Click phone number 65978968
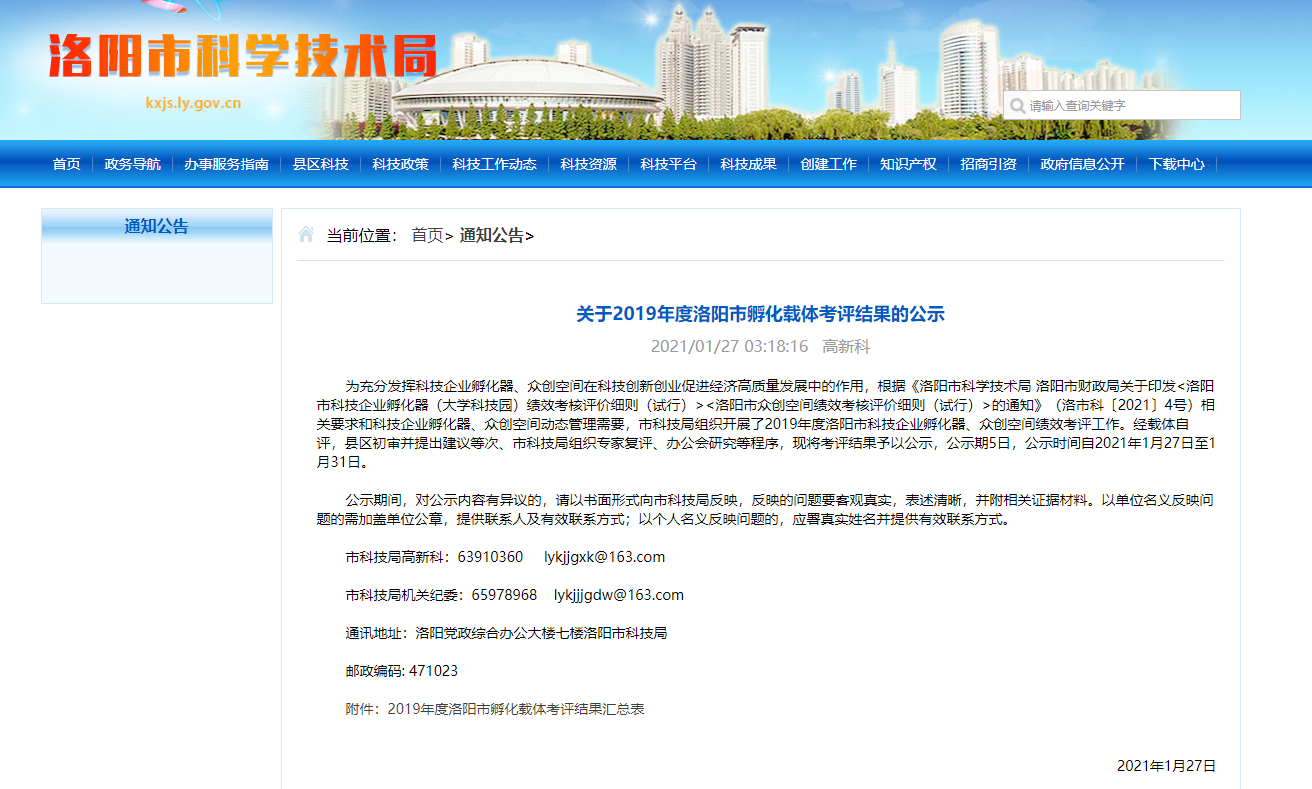This screenshot has width=1312, height=789. (x=504, y=595)
